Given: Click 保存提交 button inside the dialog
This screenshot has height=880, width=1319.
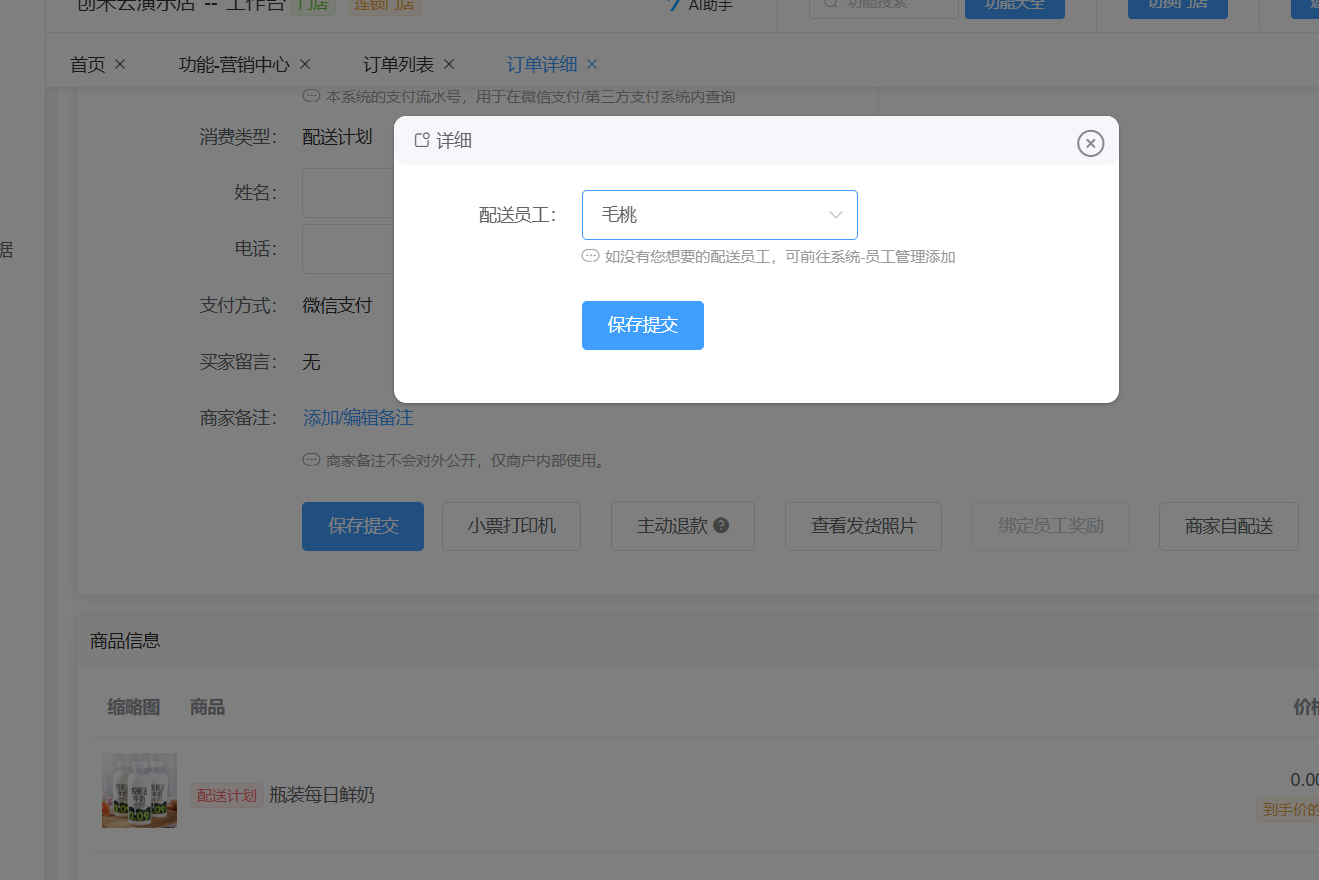Looking at the screenshot, I should 642,325.
